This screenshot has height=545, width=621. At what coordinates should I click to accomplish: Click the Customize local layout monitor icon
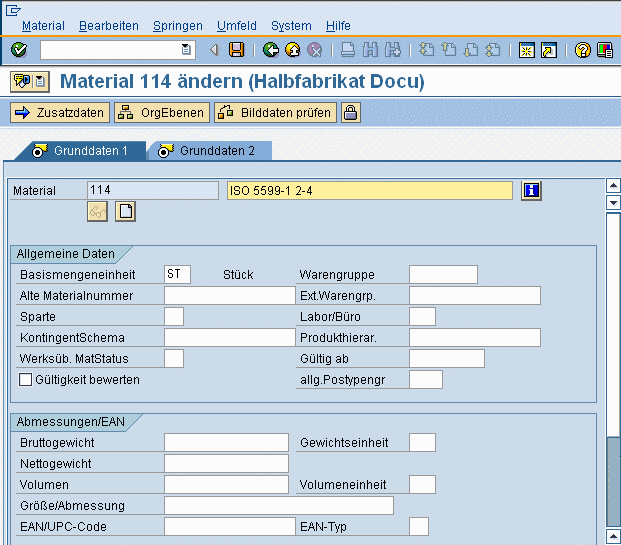605,50
